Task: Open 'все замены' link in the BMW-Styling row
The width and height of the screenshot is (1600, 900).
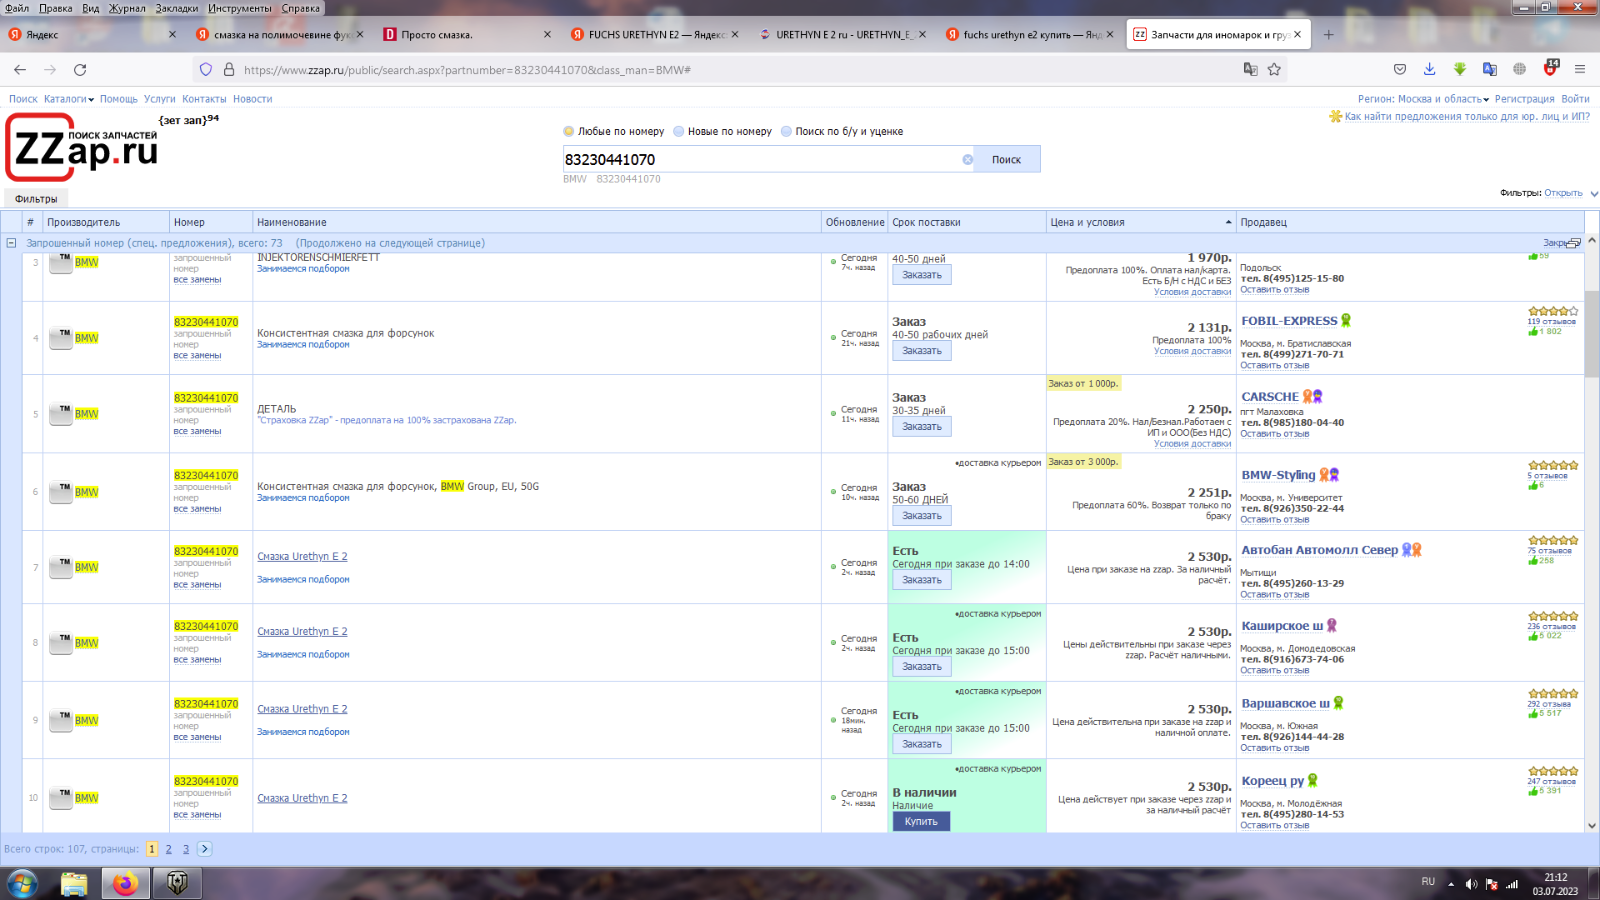Action: point(197,509)
